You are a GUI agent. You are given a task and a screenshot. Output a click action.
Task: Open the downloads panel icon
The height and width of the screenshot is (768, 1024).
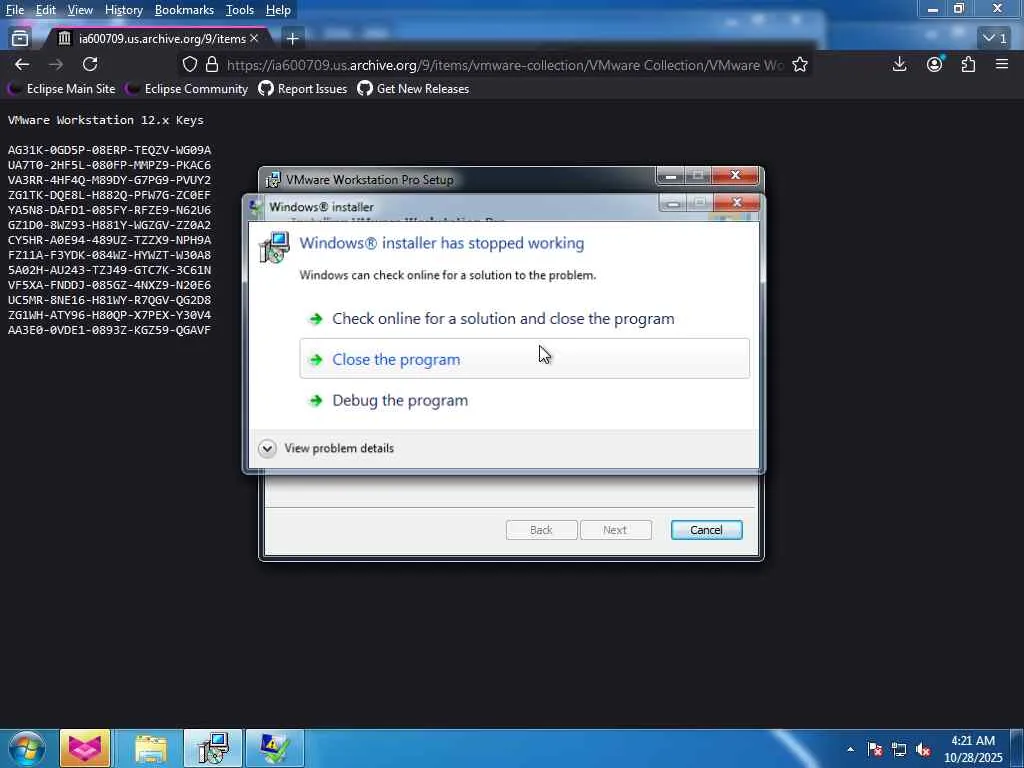pyautogui.click(x=899, y=64)
